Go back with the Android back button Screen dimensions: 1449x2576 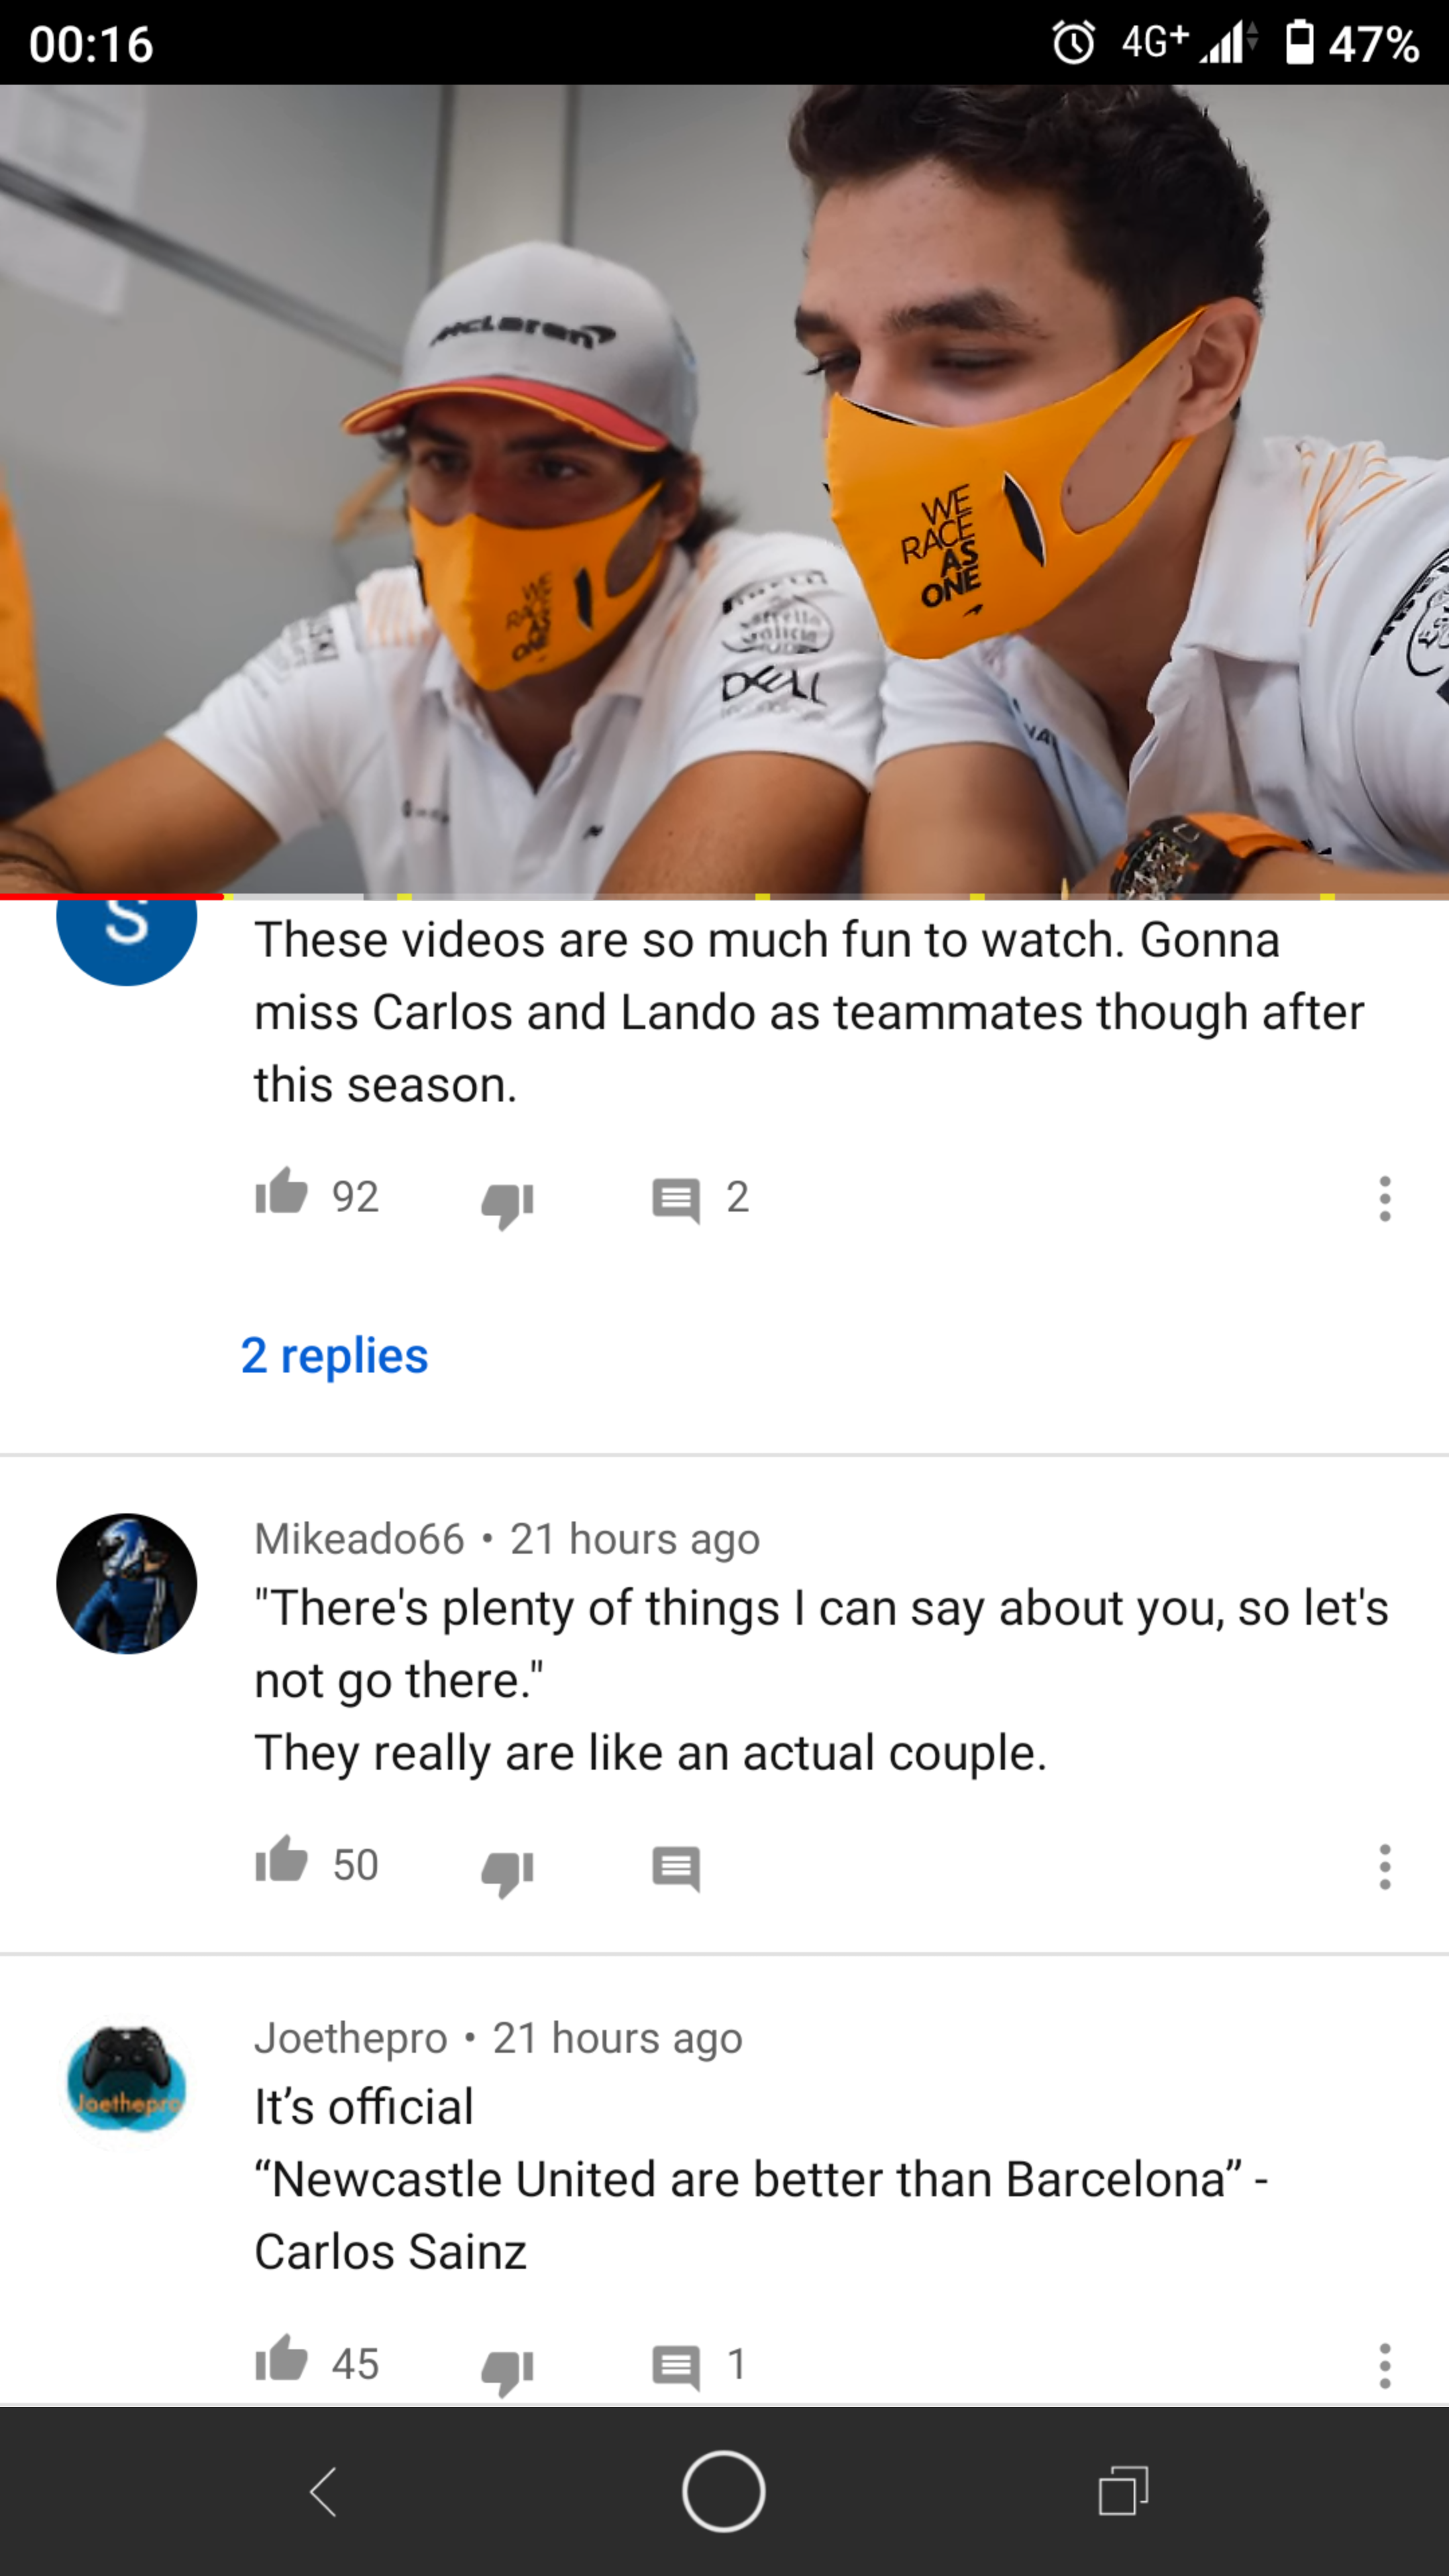323,2491
